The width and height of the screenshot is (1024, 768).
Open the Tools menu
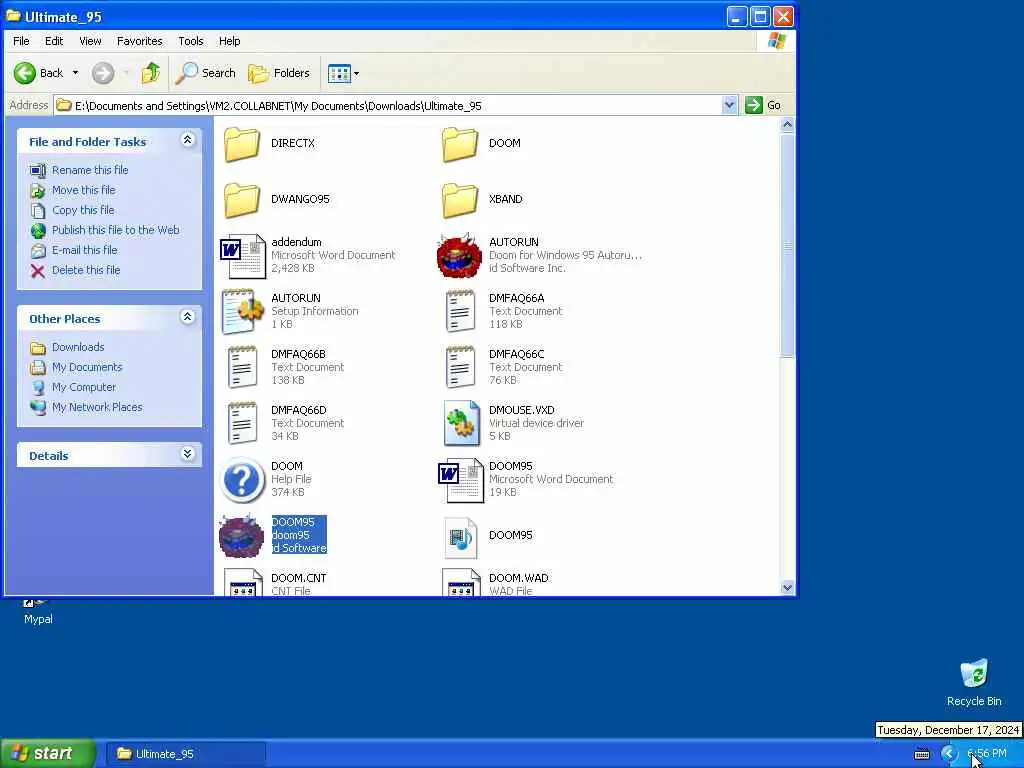[191, 41]
